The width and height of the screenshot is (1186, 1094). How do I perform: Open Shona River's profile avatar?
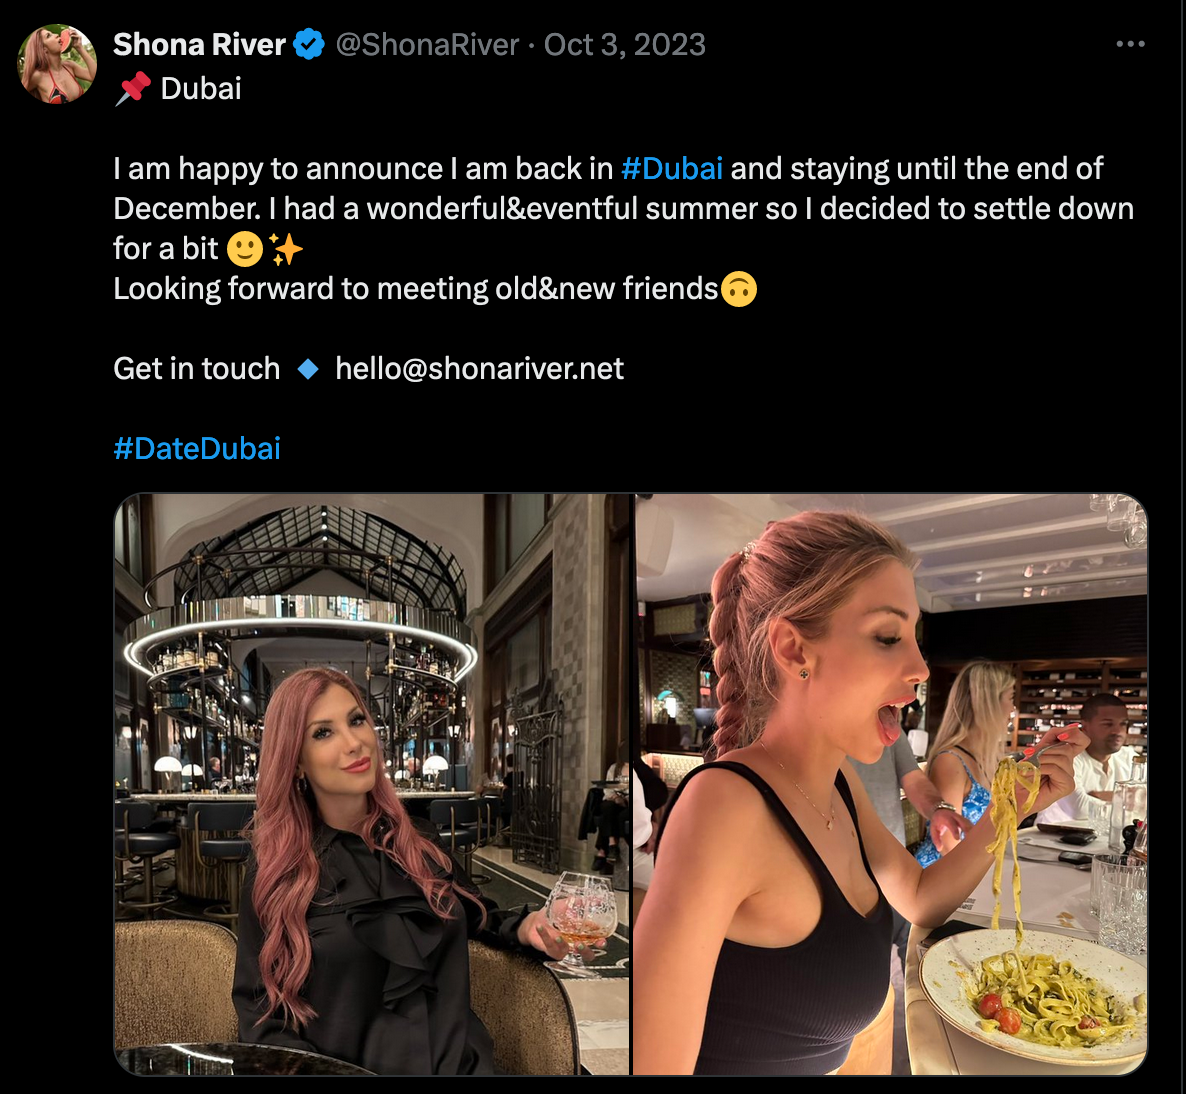click(x=57, y=65)
